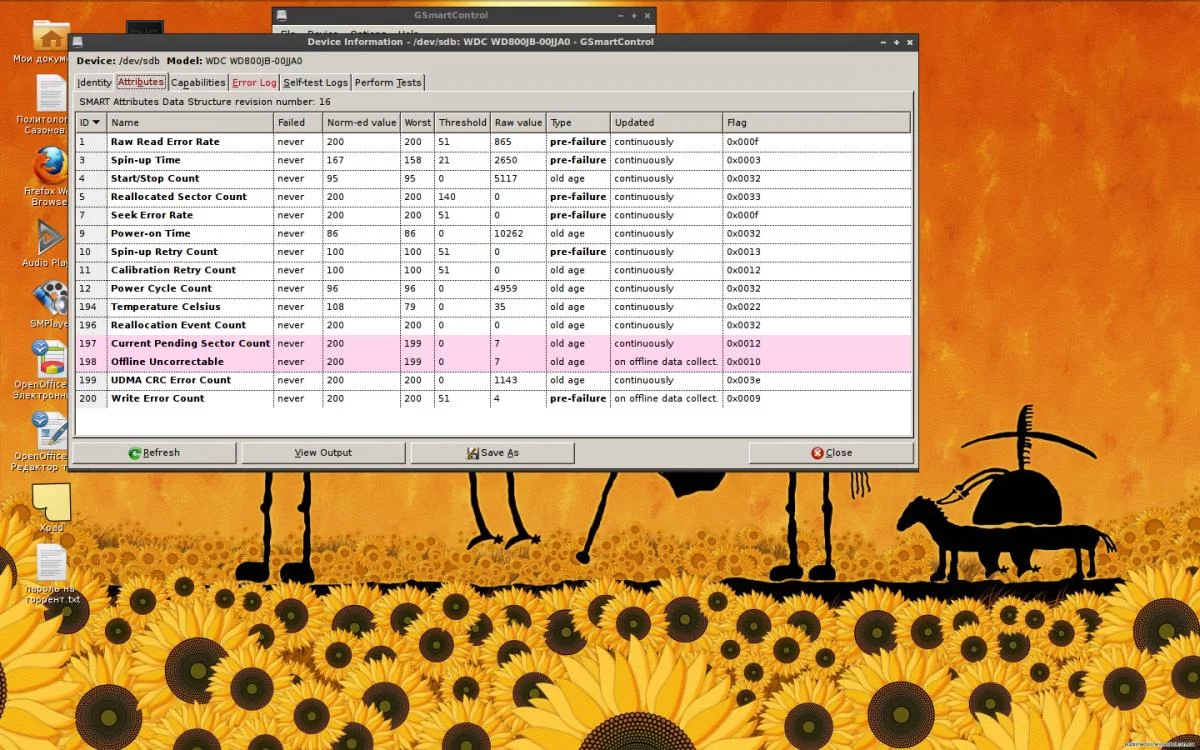The height and width of the screenshot is (750, 1200).
Task: Sort by the Type column header
Action: (x=578, y=123)
